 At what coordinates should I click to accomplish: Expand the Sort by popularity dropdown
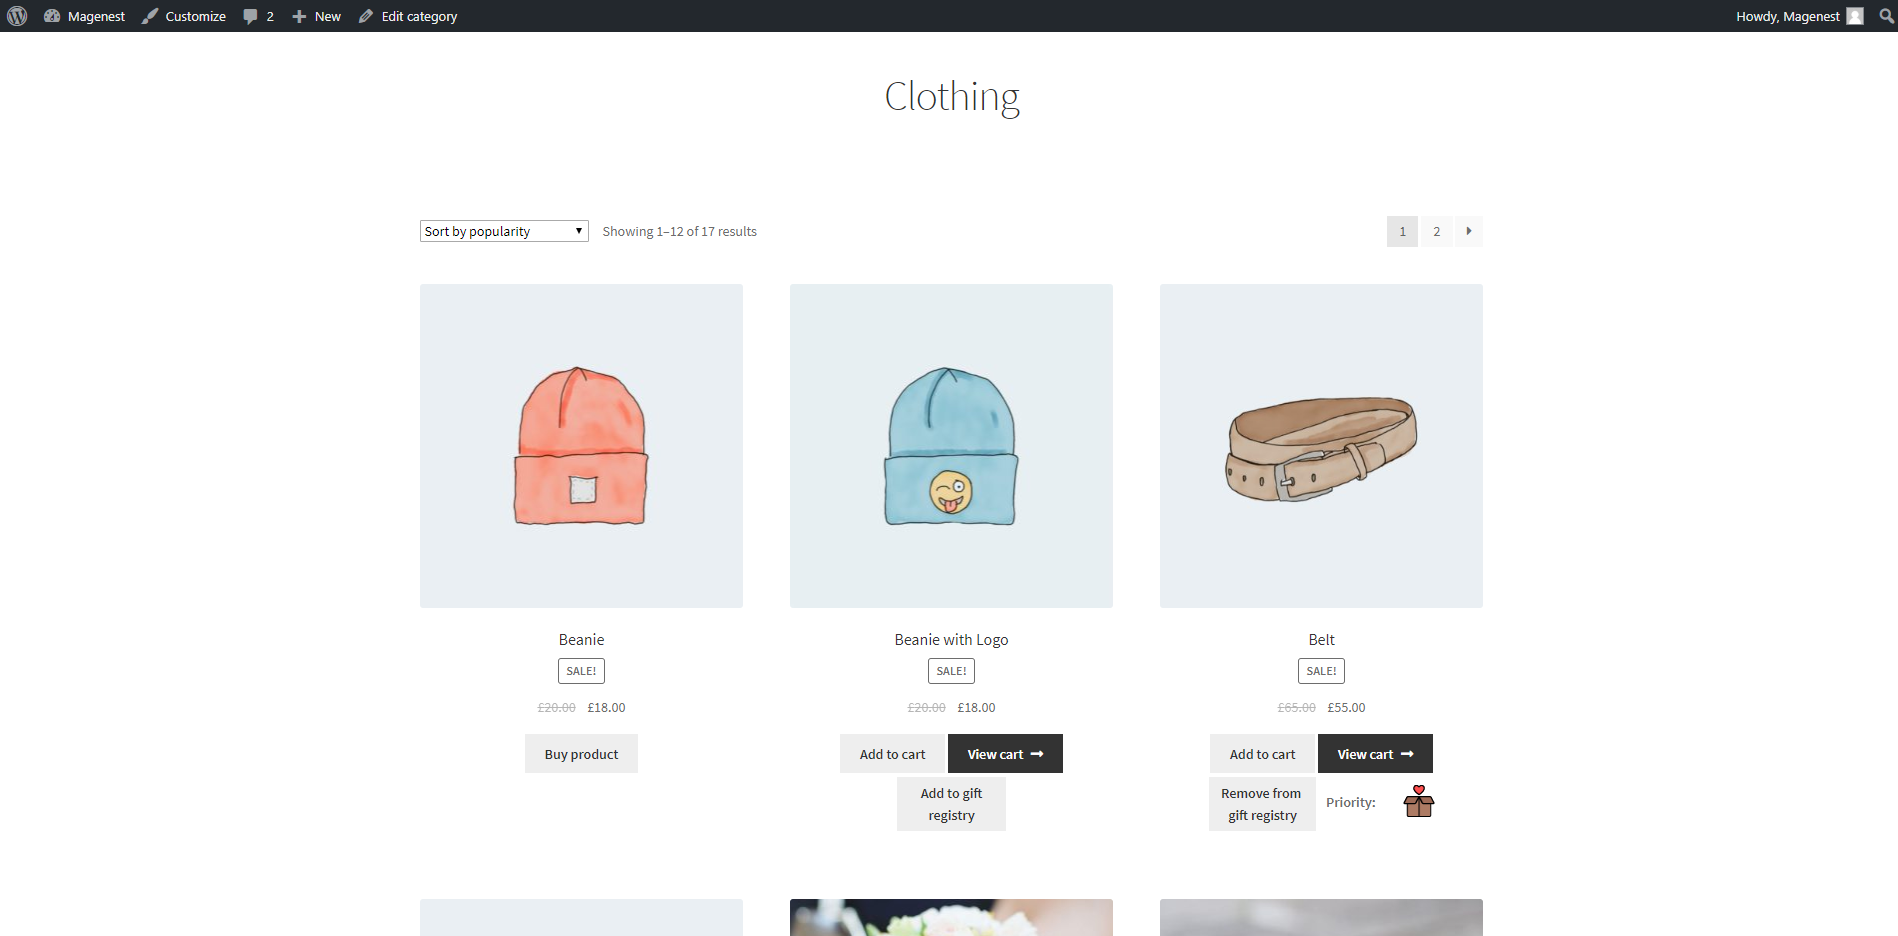504,231
